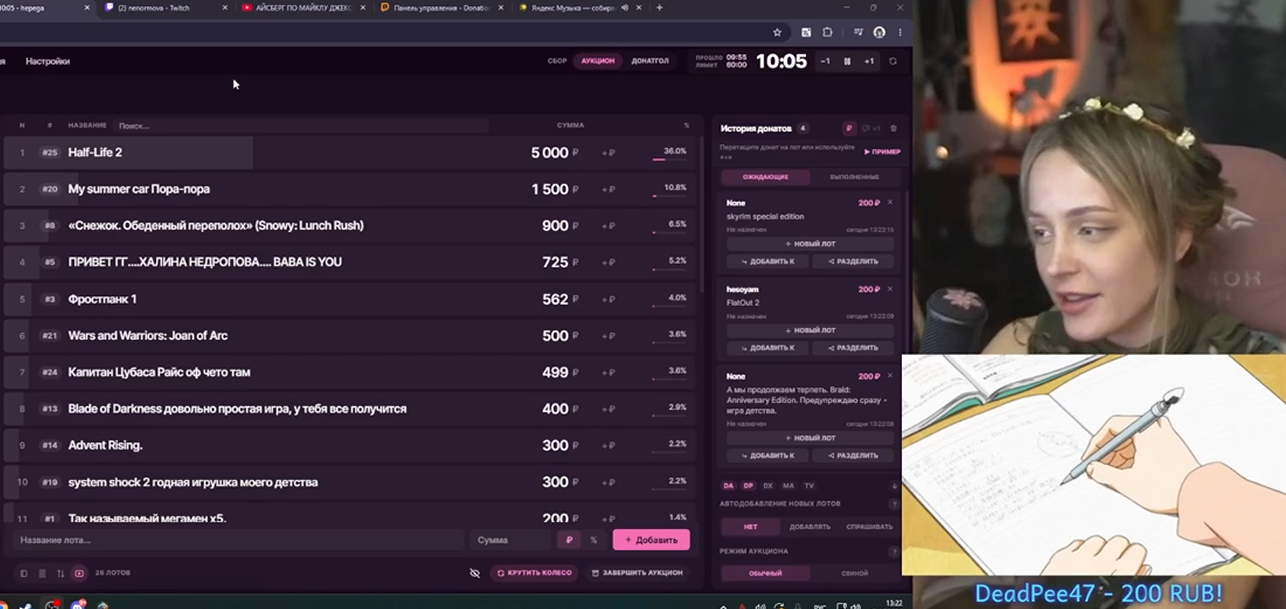Select ОБЫЧНЫЙ auction mode

pyautogui.click(x=765, y=573)
